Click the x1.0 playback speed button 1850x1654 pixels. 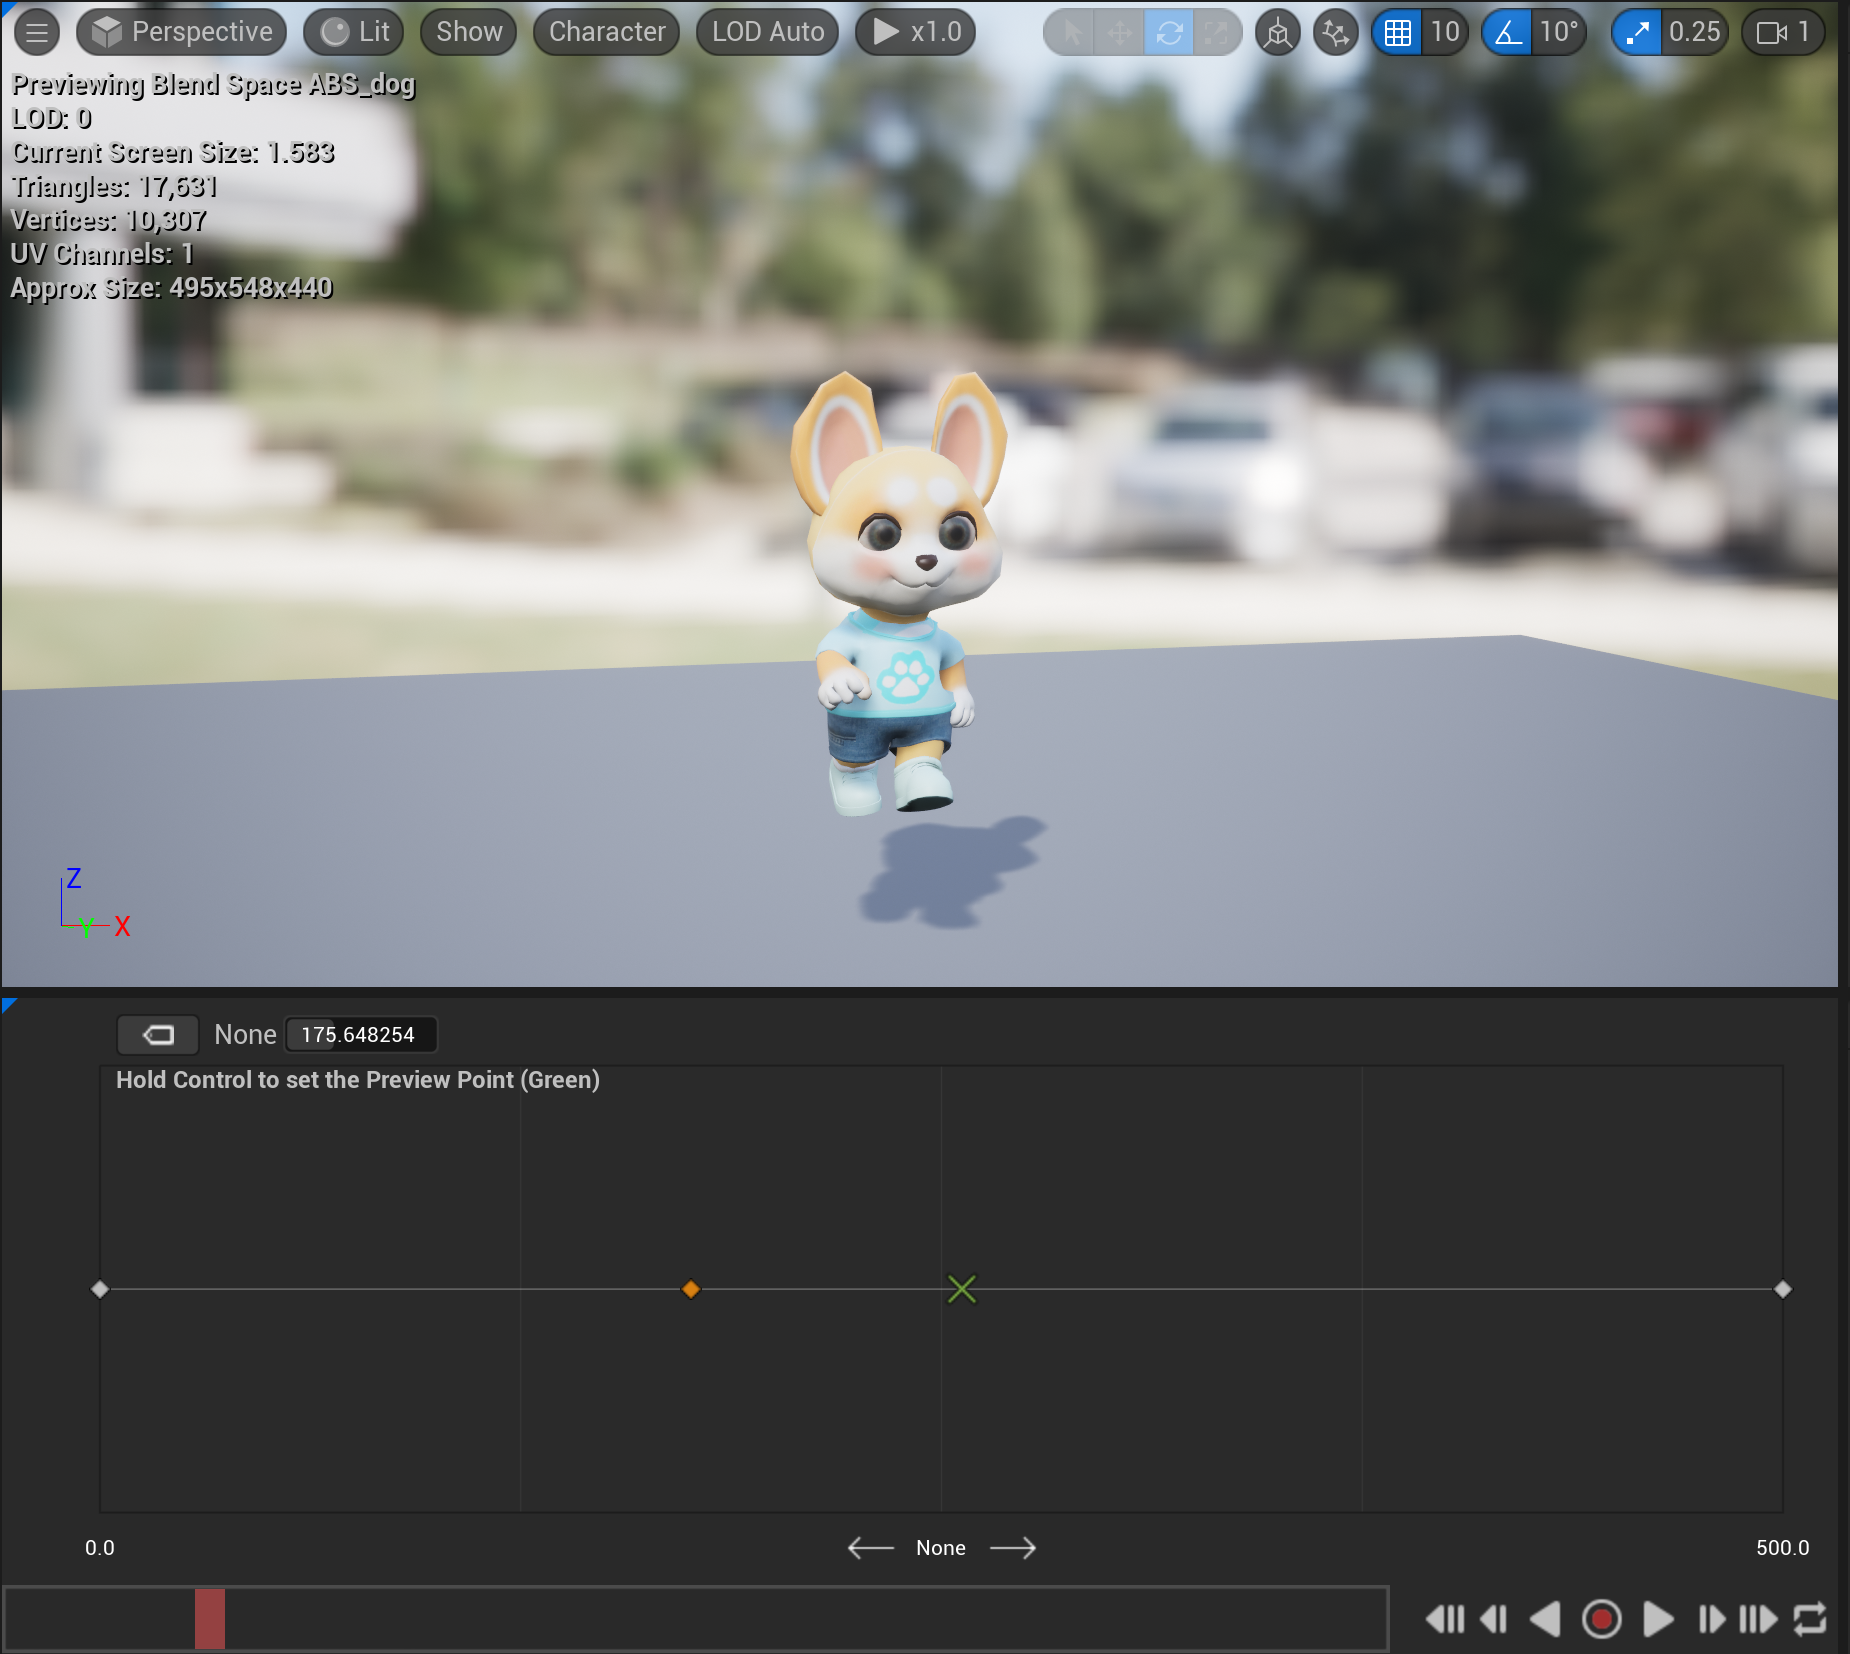coord(915,32)
